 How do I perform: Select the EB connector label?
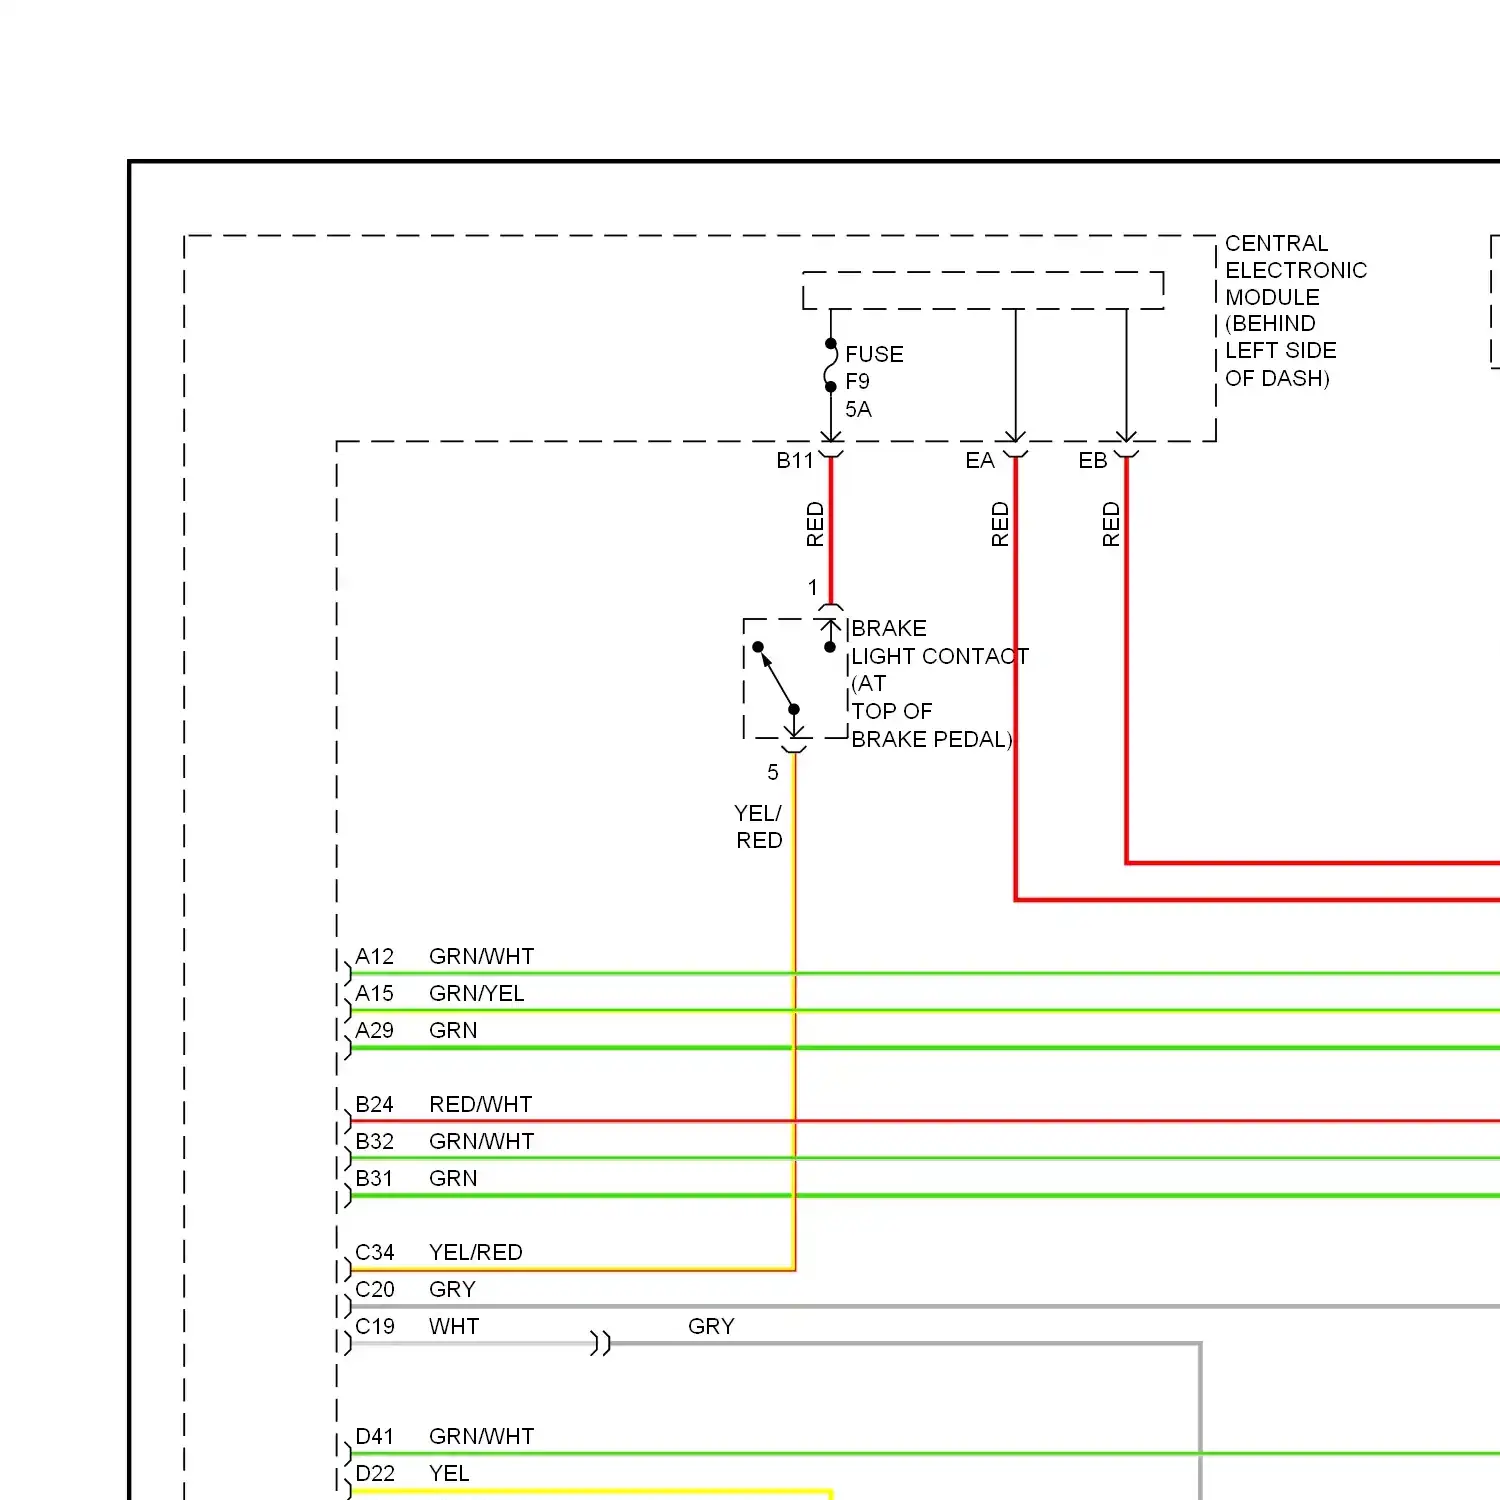click(x=1093, y=461)
